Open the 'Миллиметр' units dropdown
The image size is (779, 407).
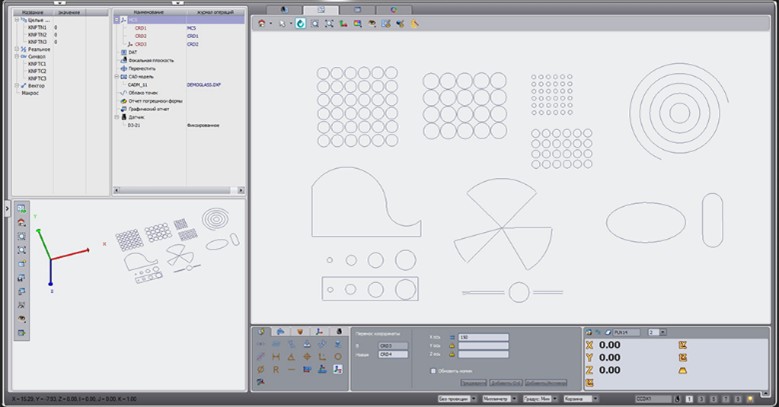coord(500,398)
